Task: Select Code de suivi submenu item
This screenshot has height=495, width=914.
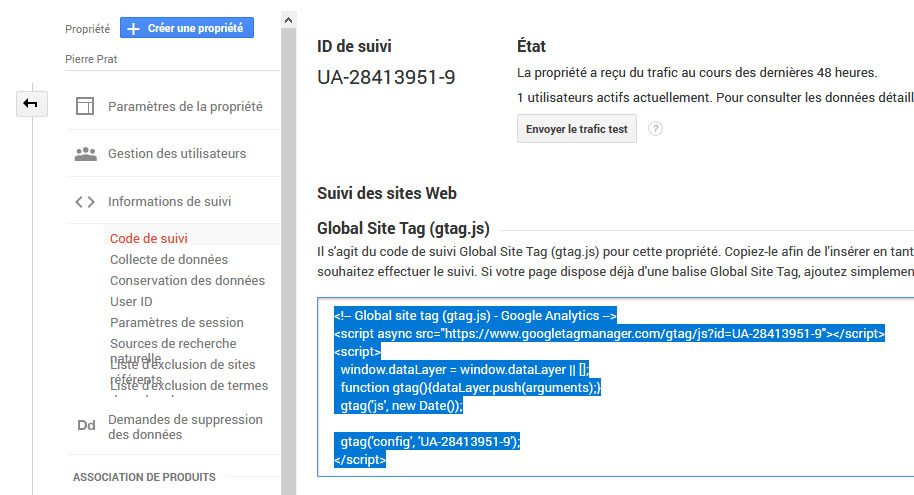Action: point(149,238)
